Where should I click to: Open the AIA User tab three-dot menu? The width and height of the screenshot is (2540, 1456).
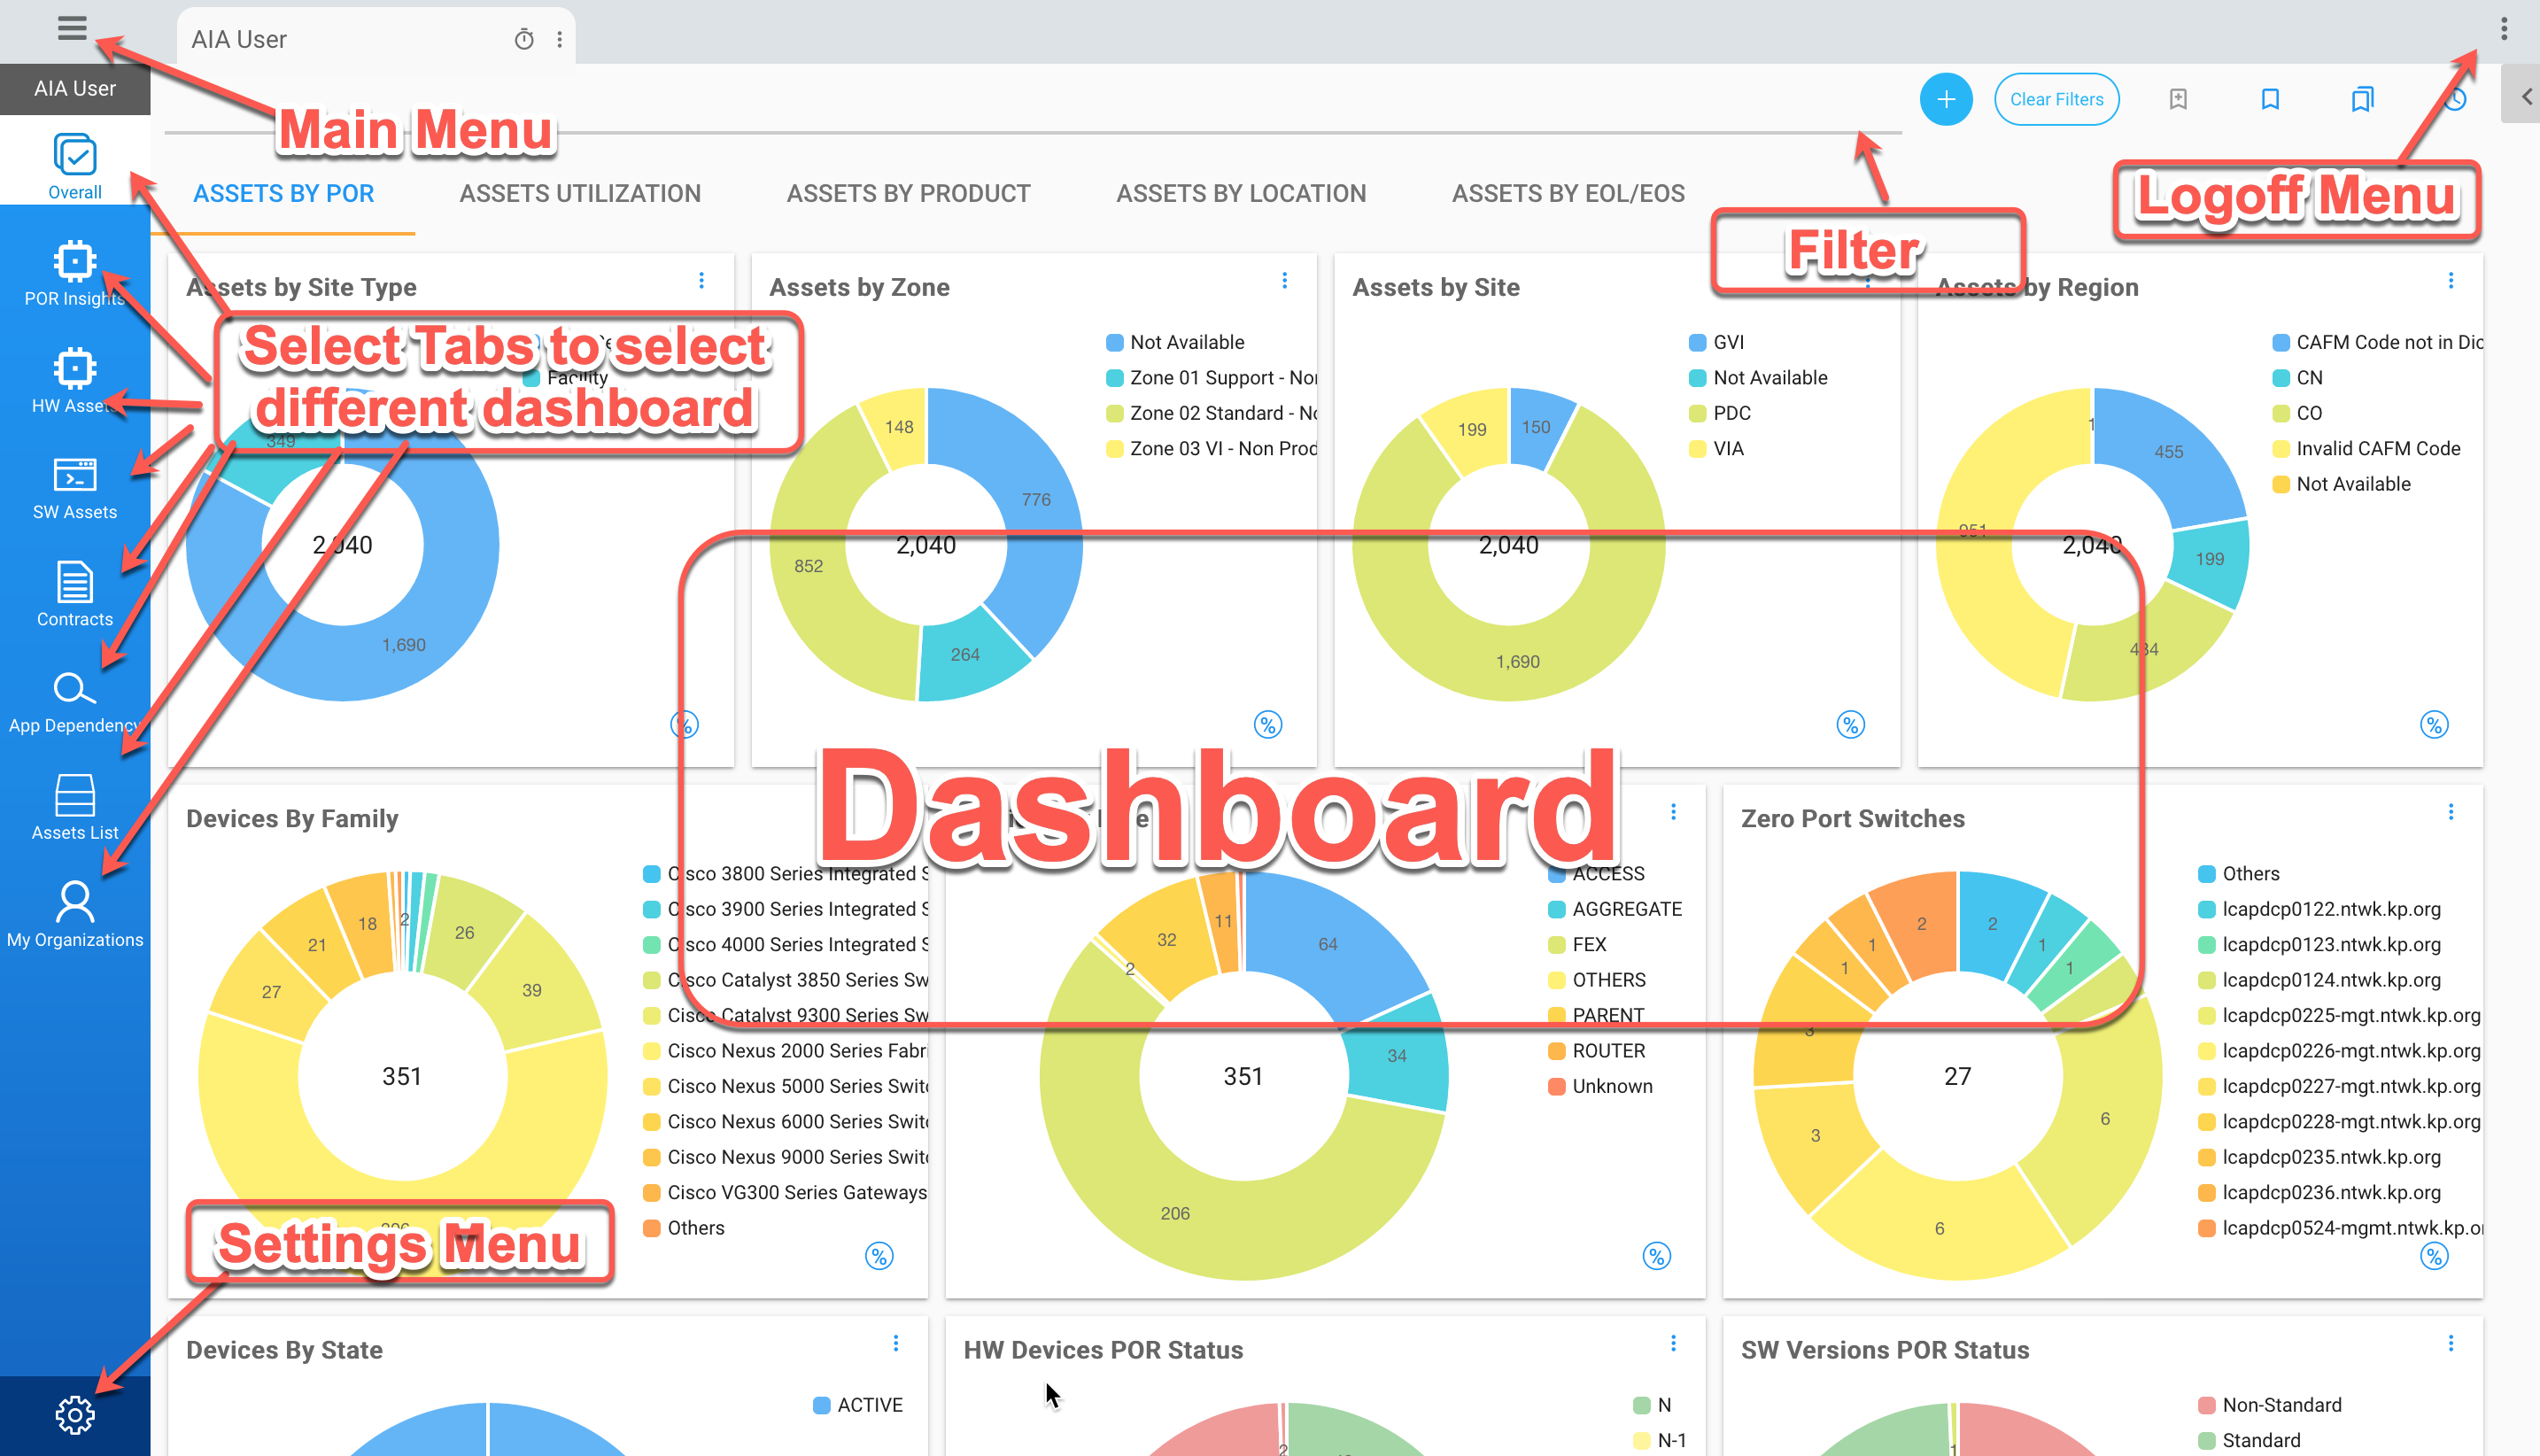[560, 39]
